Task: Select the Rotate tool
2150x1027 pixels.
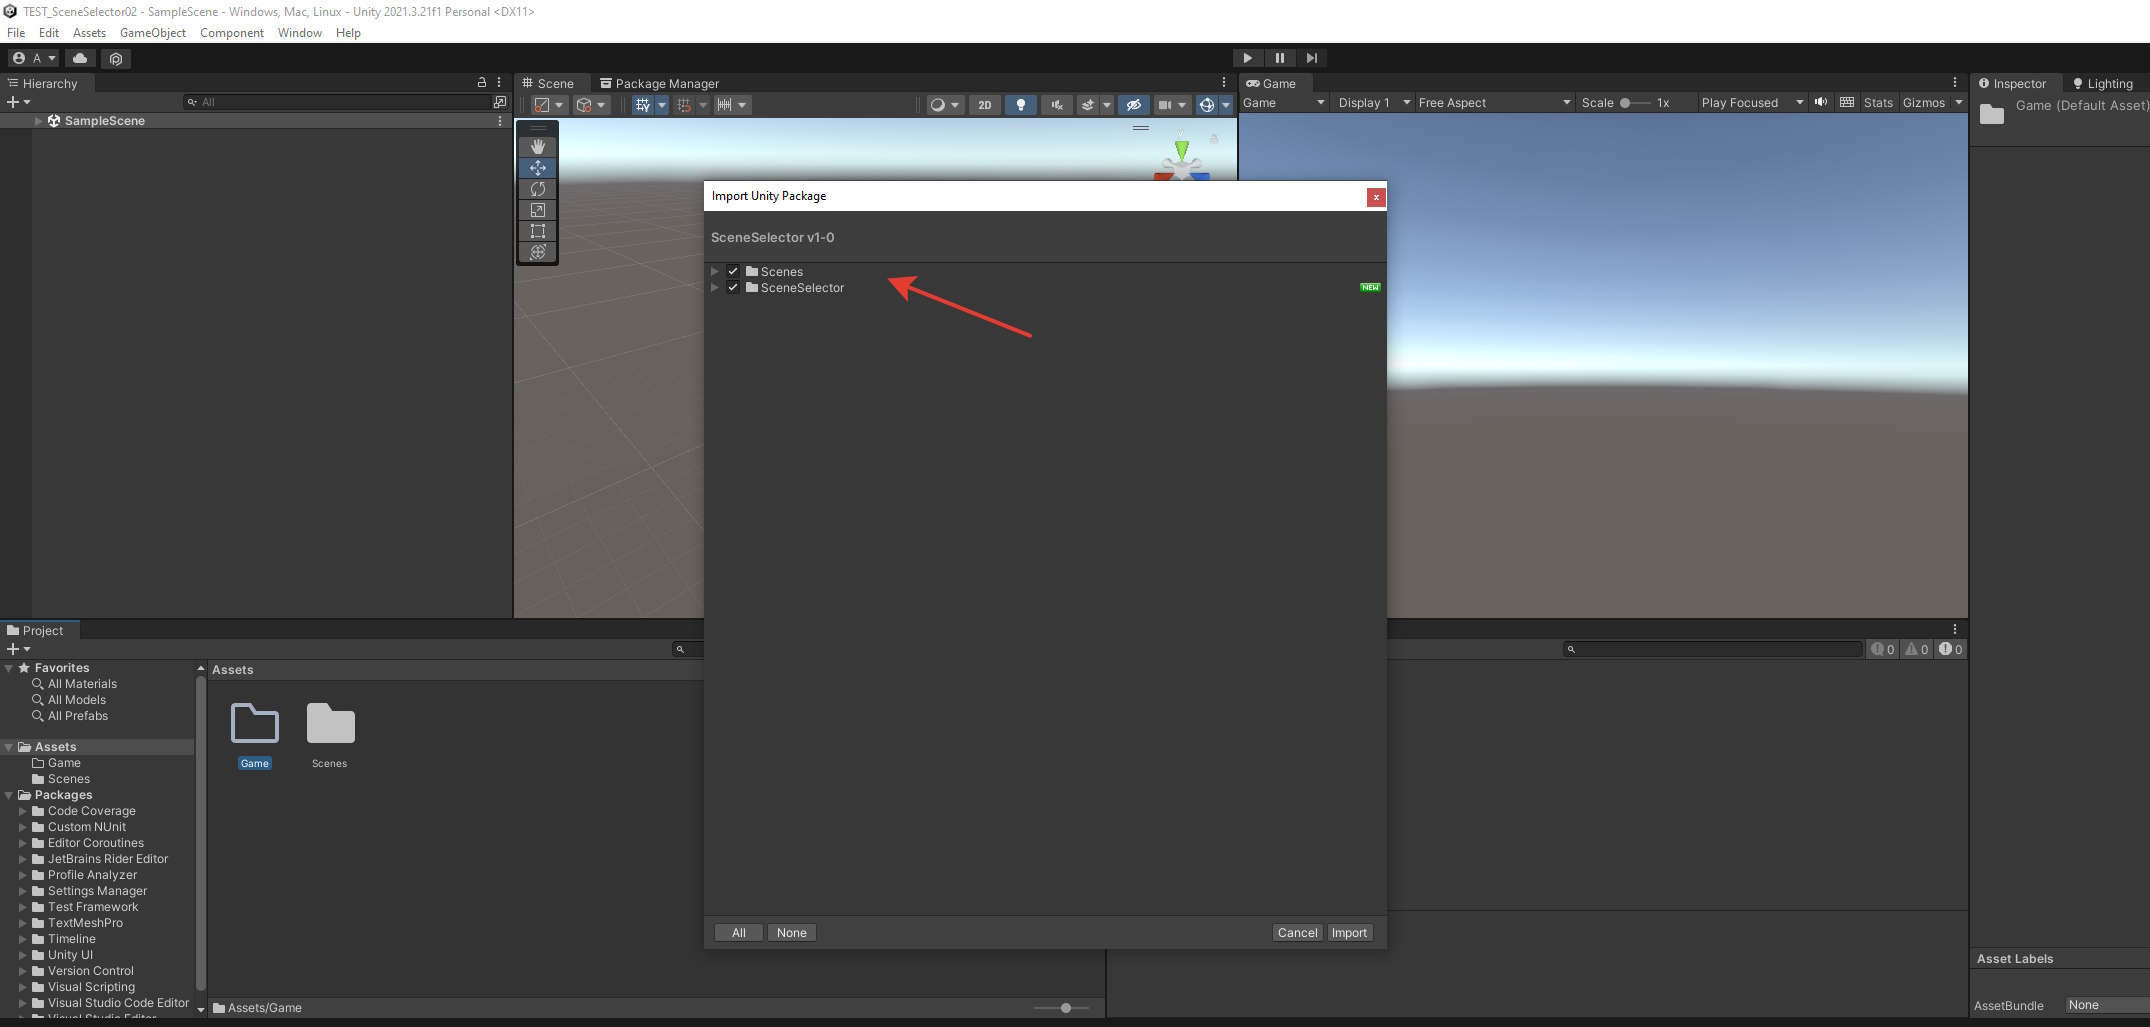Action: (x=538, y=189)
